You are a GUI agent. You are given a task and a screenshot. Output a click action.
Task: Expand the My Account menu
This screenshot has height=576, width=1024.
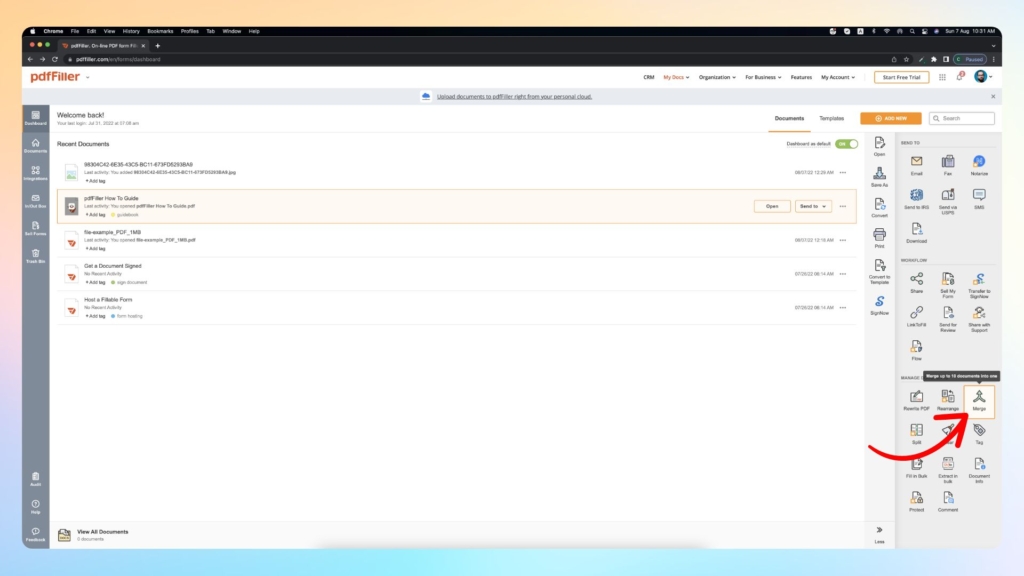click(837, 77)
